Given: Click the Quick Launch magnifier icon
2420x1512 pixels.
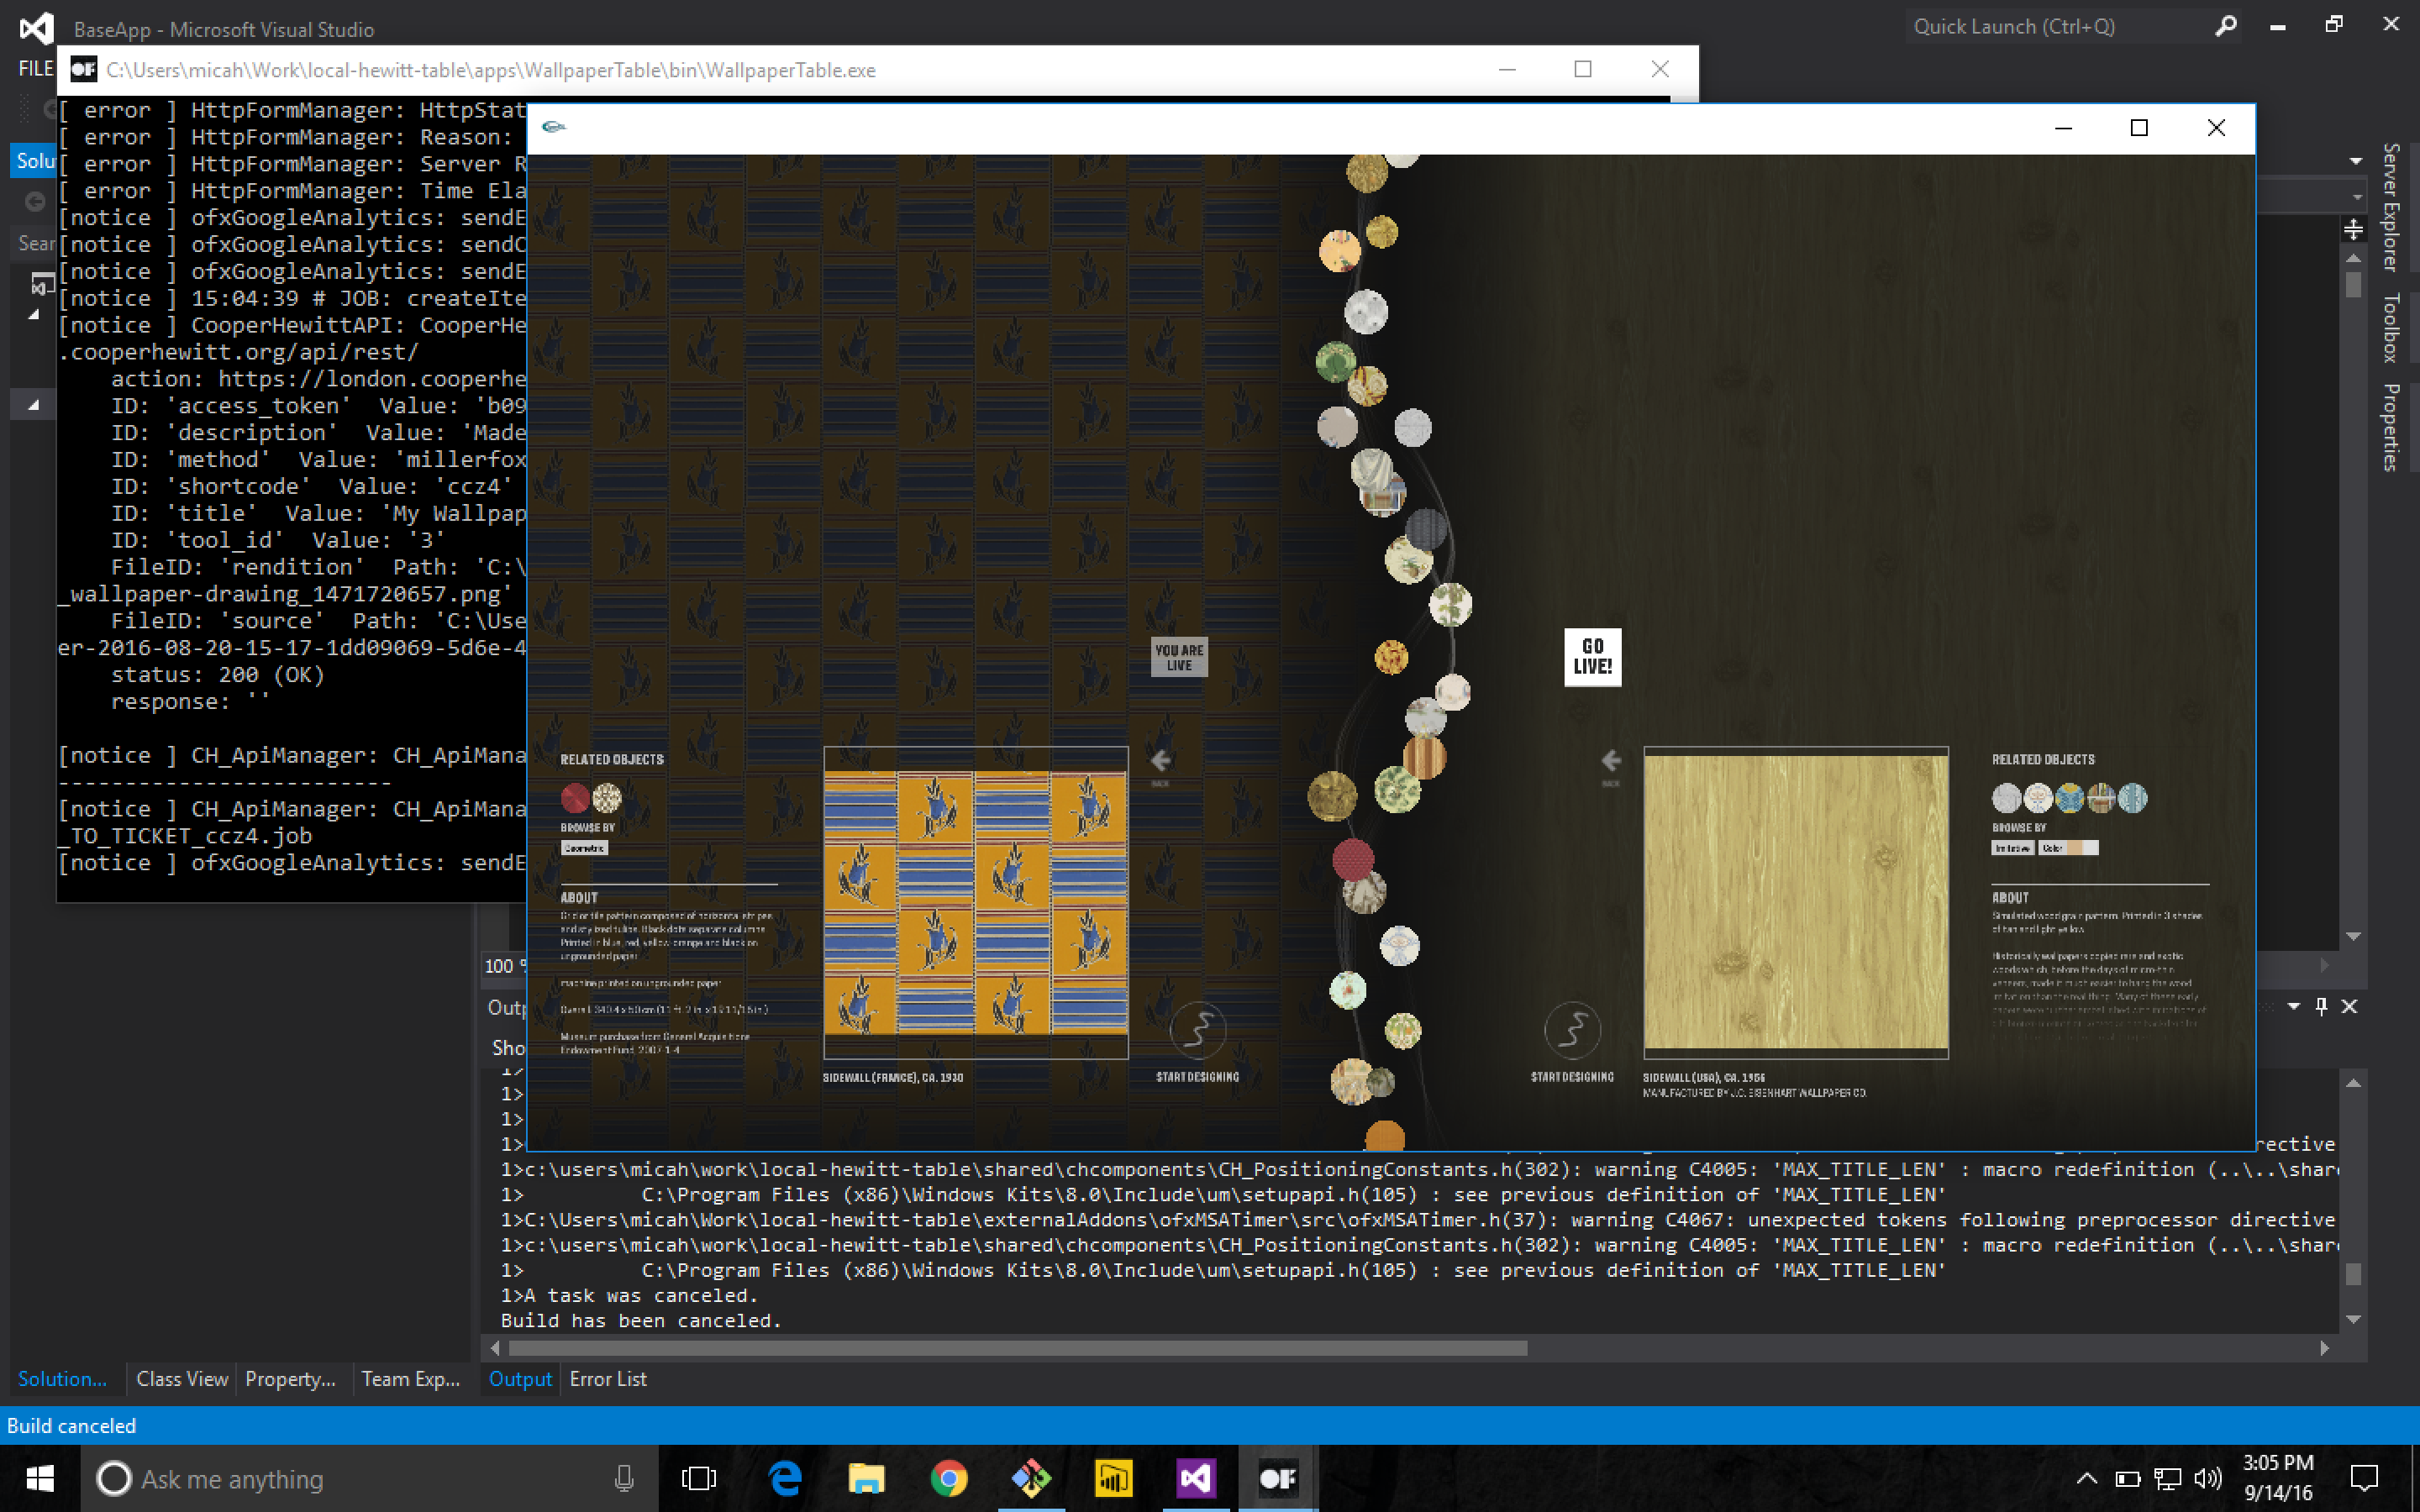Looking at the screenshot, I should click(x=2225, y=27).
